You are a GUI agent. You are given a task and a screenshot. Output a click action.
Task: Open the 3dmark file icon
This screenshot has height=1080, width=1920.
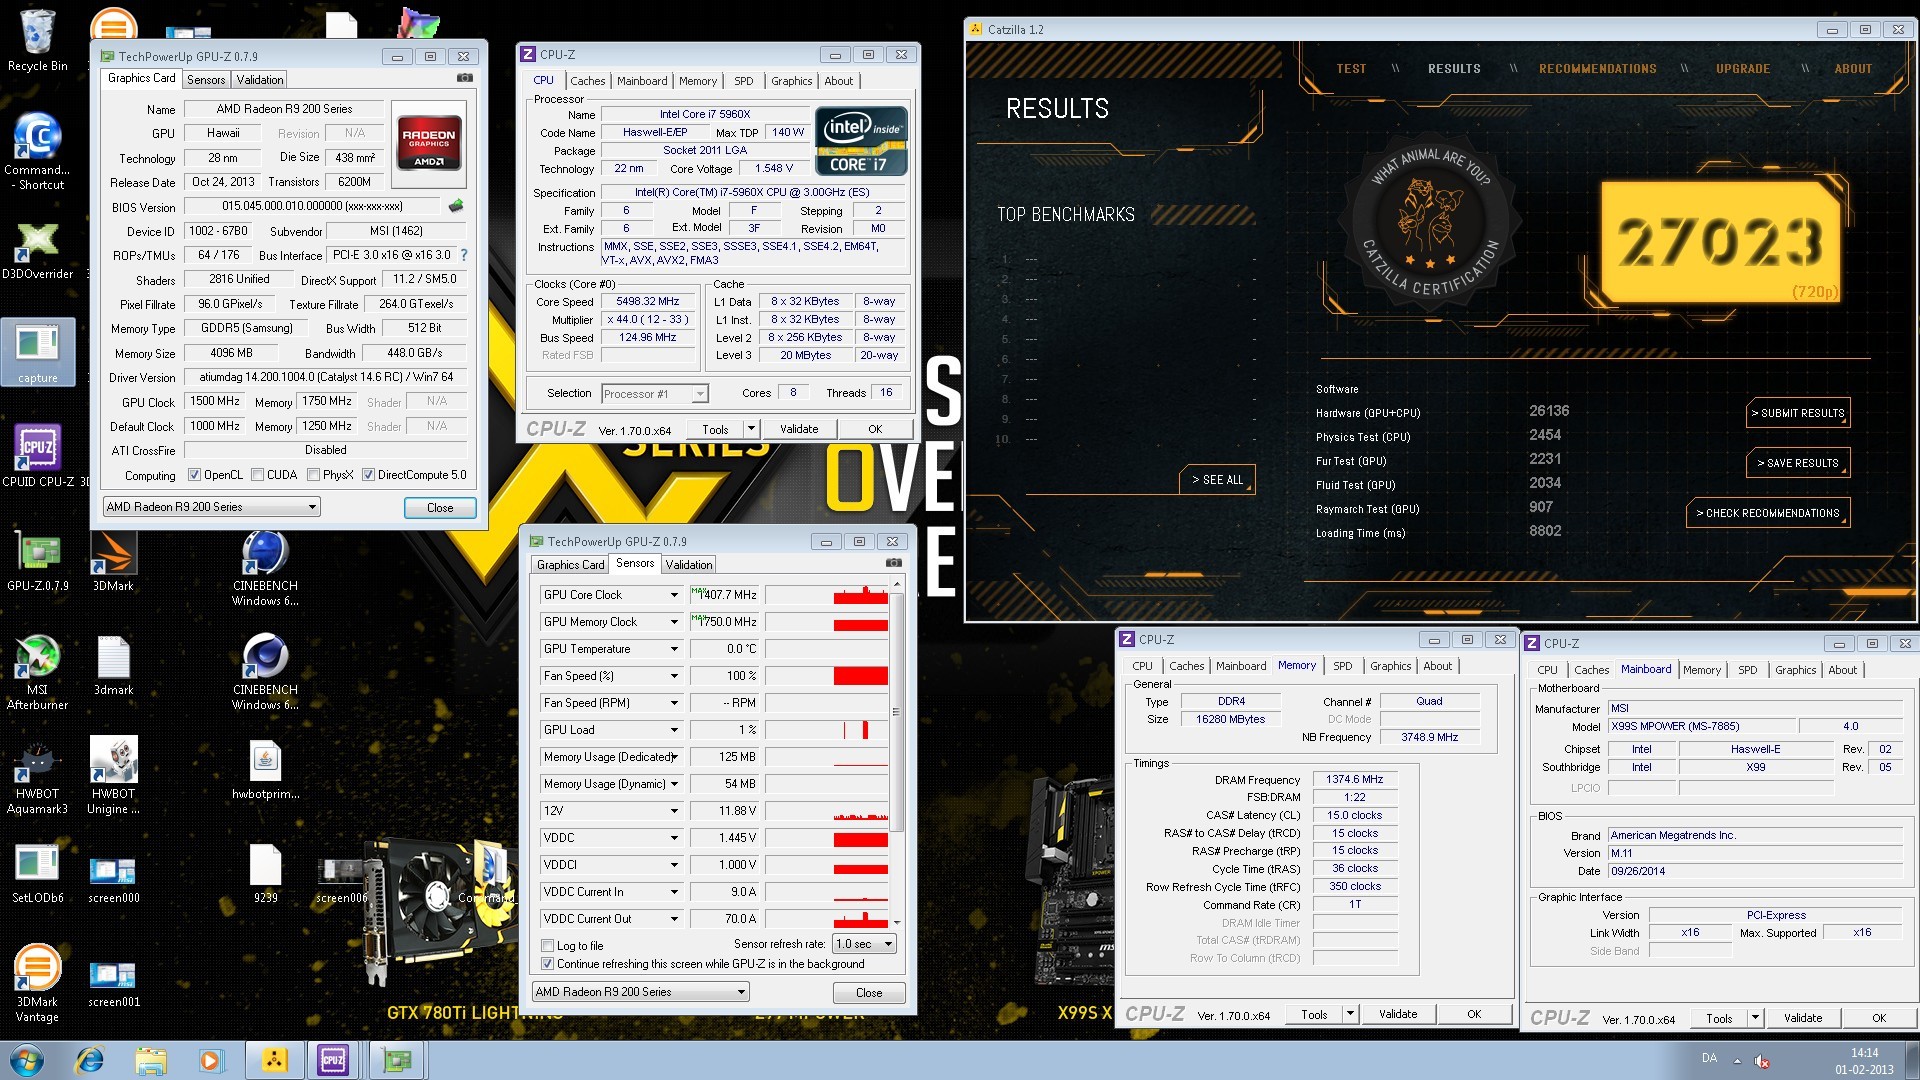(x=113, y=665)
